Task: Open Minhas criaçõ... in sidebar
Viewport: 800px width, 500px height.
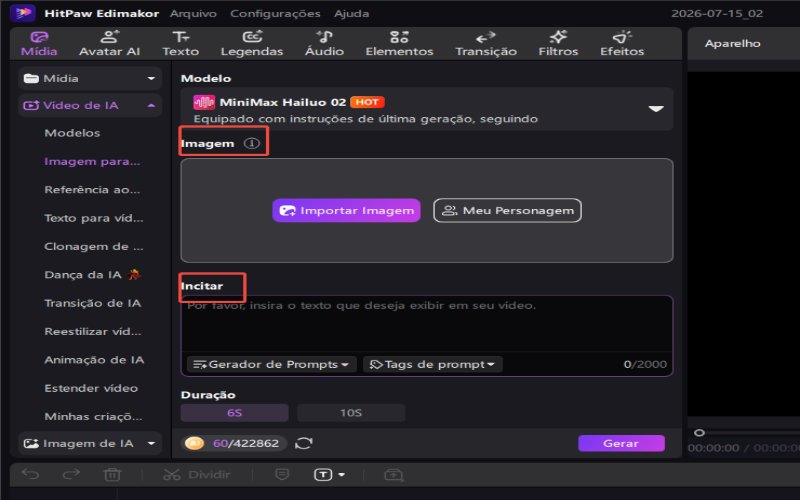Action: click(x=93, y=417)
